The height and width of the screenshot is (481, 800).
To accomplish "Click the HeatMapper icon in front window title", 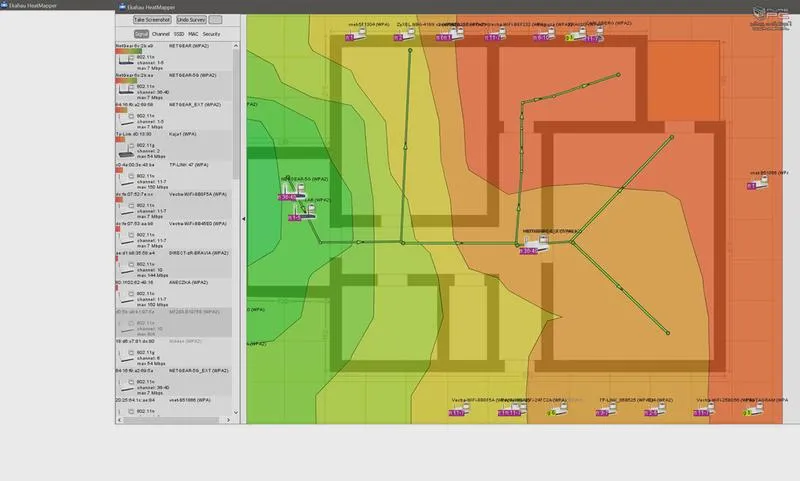I will [122, 7].
